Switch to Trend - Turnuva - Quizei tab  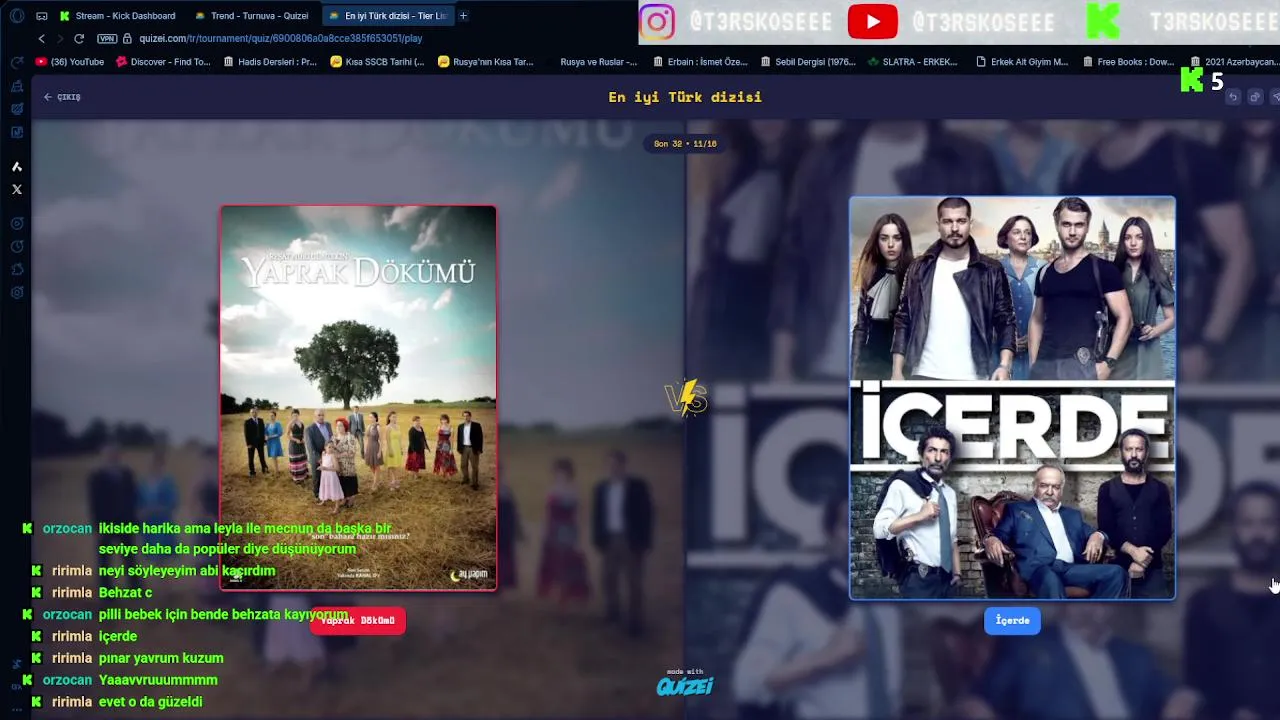point(252,16)
